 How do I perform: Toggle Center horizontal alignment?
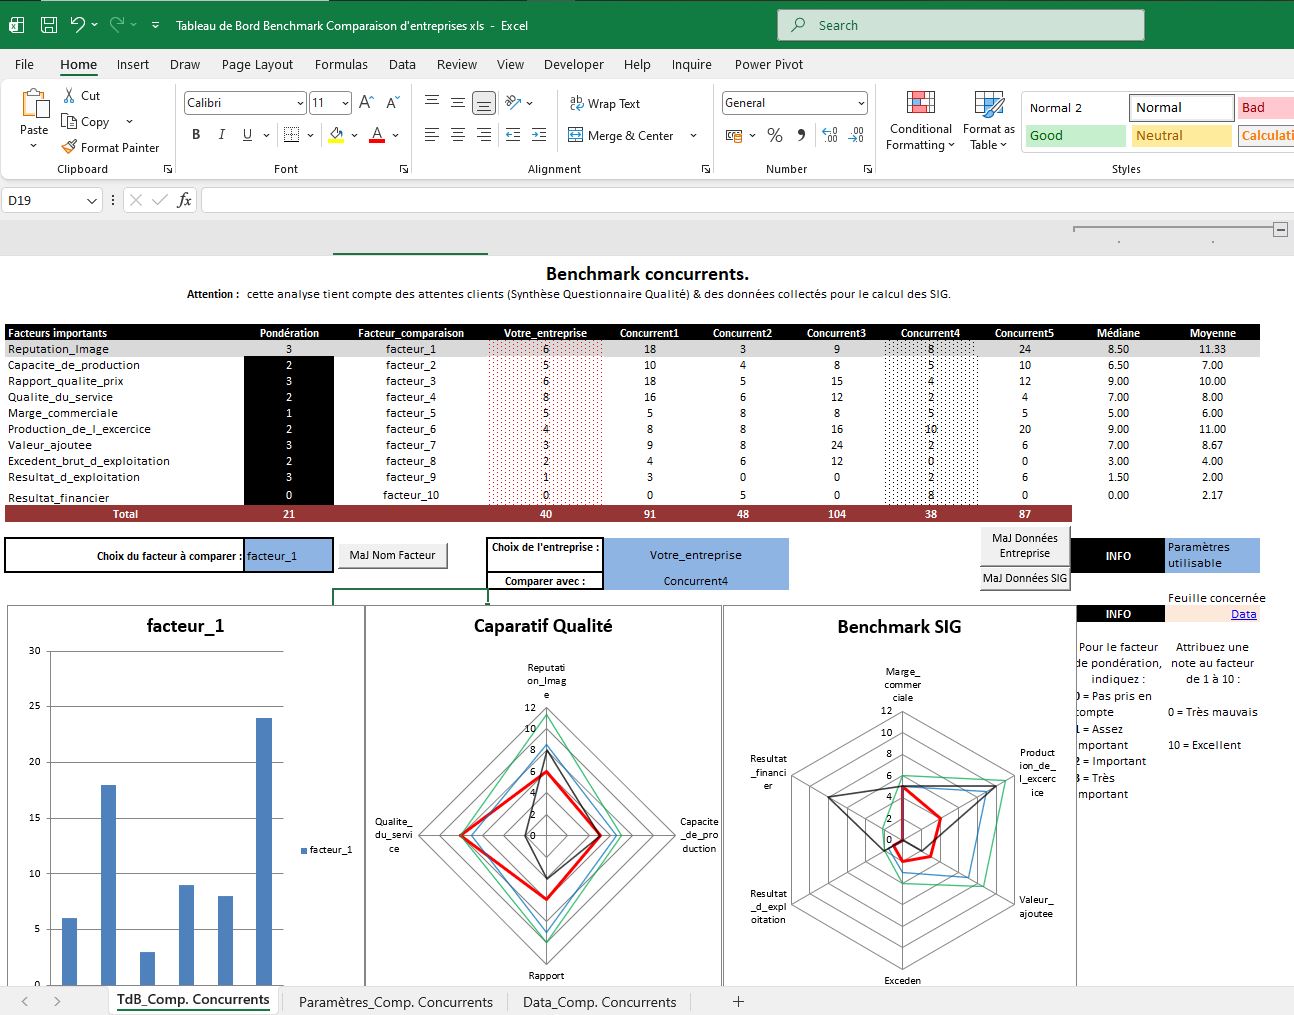[x=457, y=135]
